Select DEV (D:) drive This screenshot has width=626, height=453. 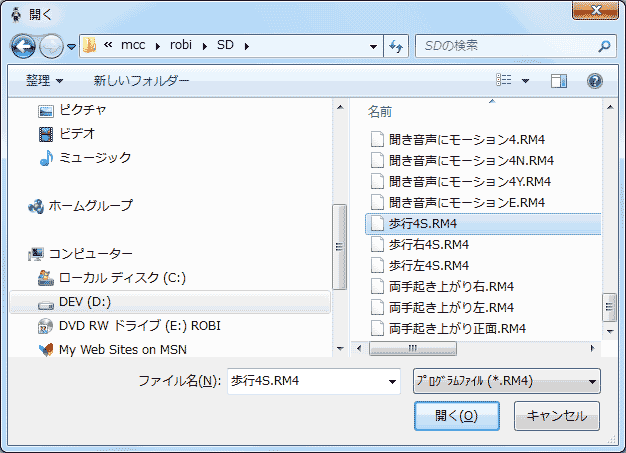coord(85,302)
